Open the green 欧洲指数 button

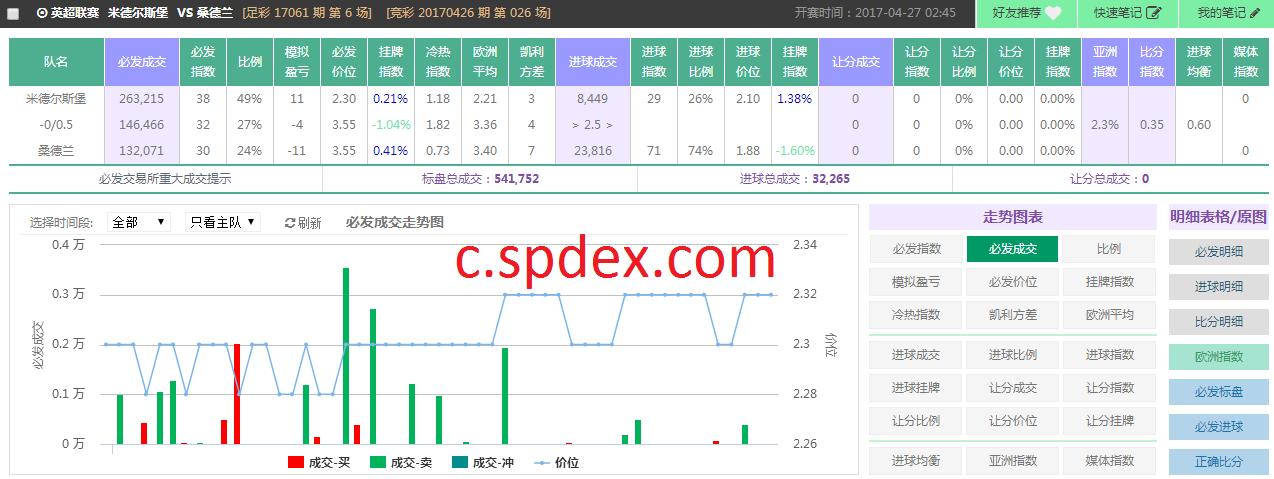tap(1219, 356)
